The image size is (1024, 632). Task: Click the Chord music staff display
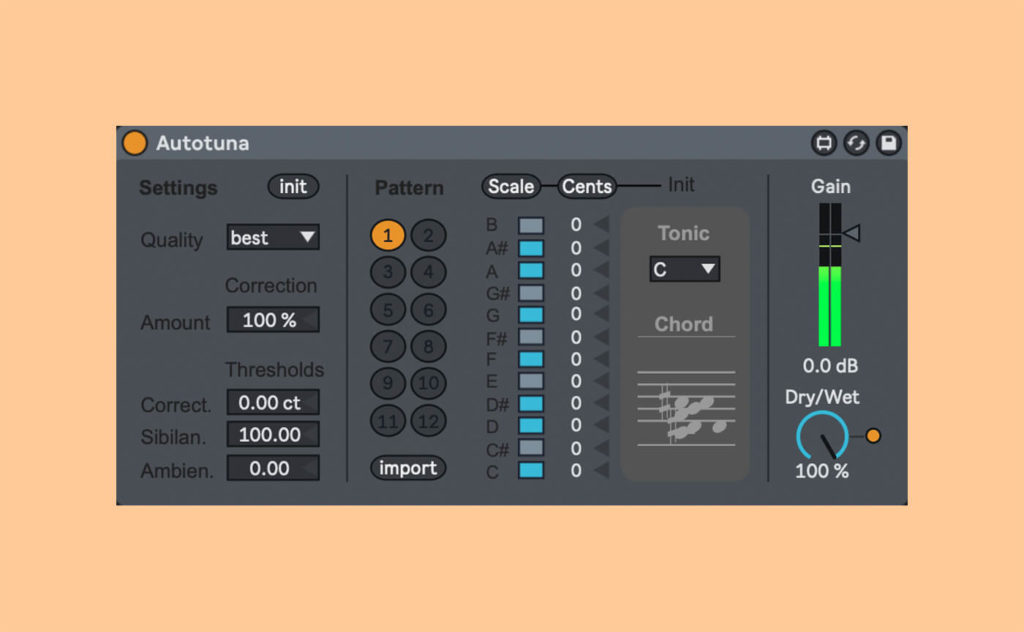click(x=686, y=409)
